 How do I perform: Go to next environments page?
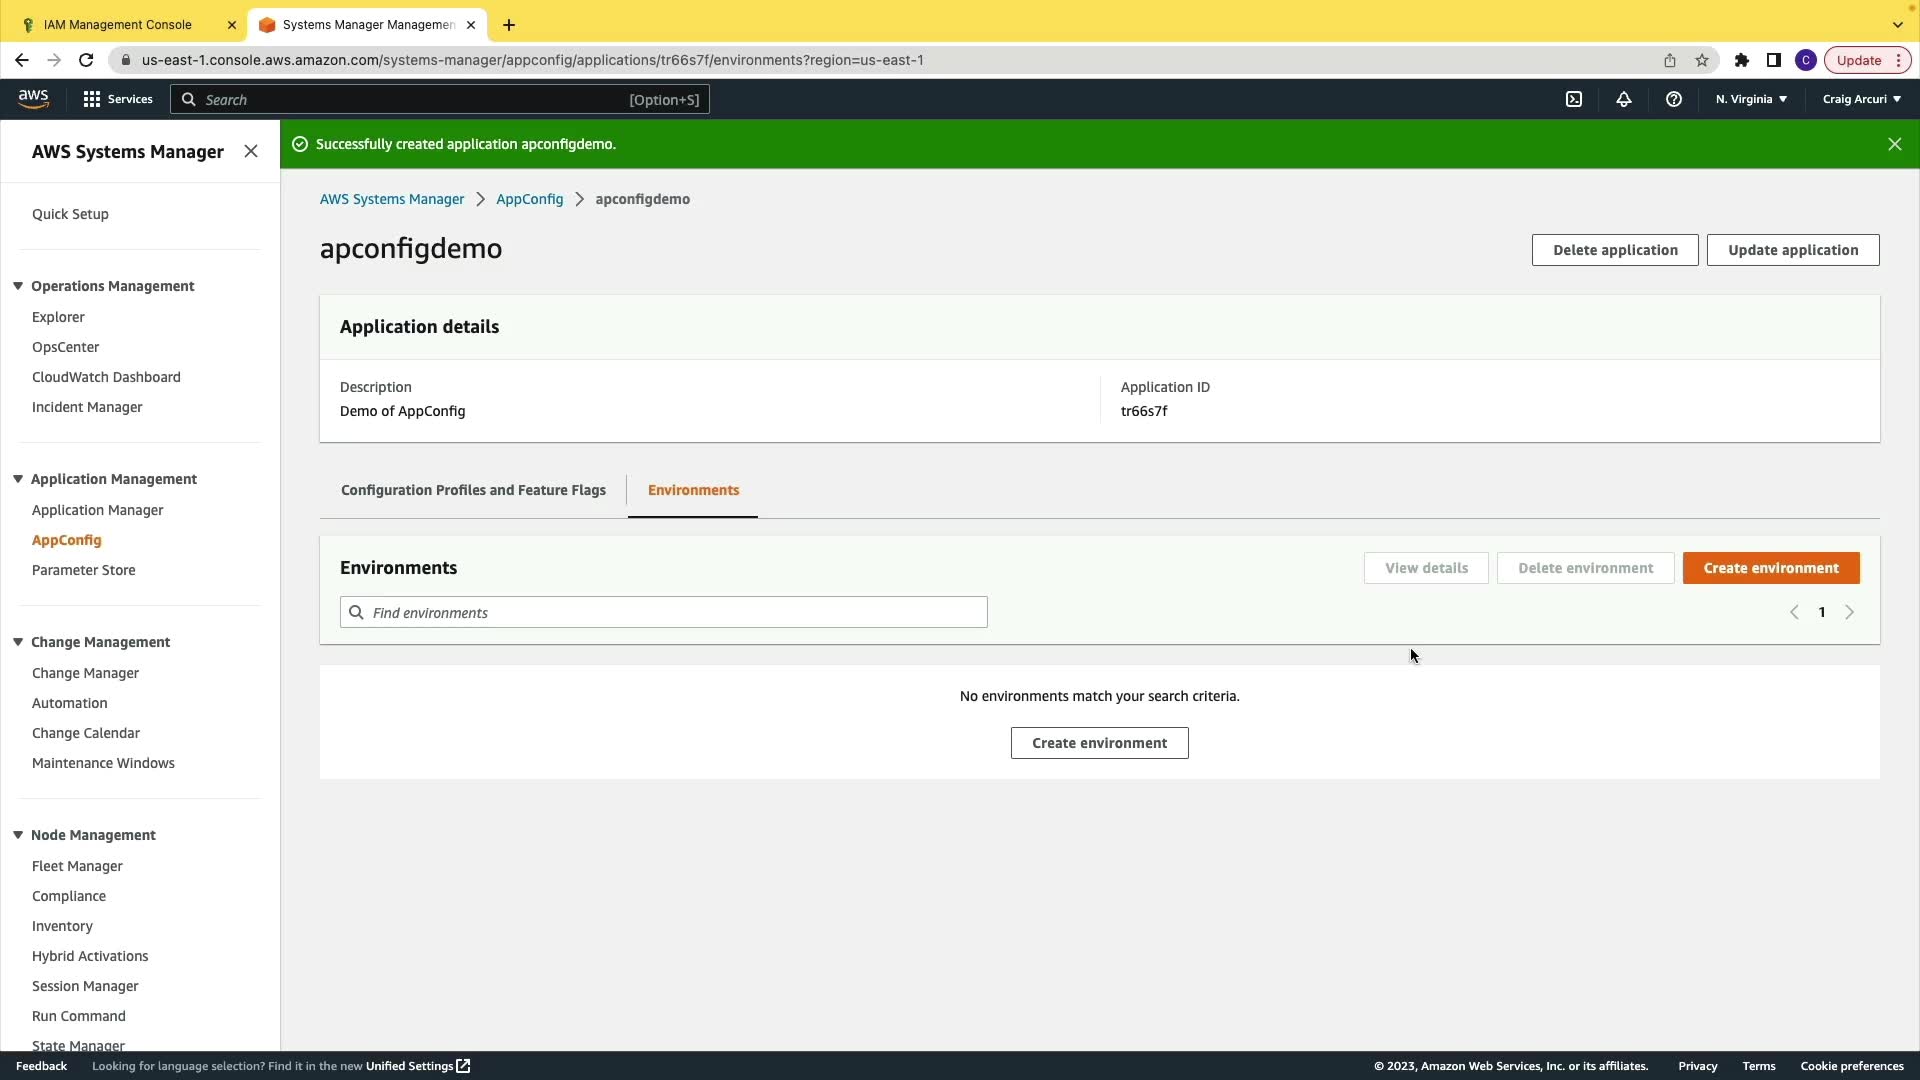(x=1849, y=612)
